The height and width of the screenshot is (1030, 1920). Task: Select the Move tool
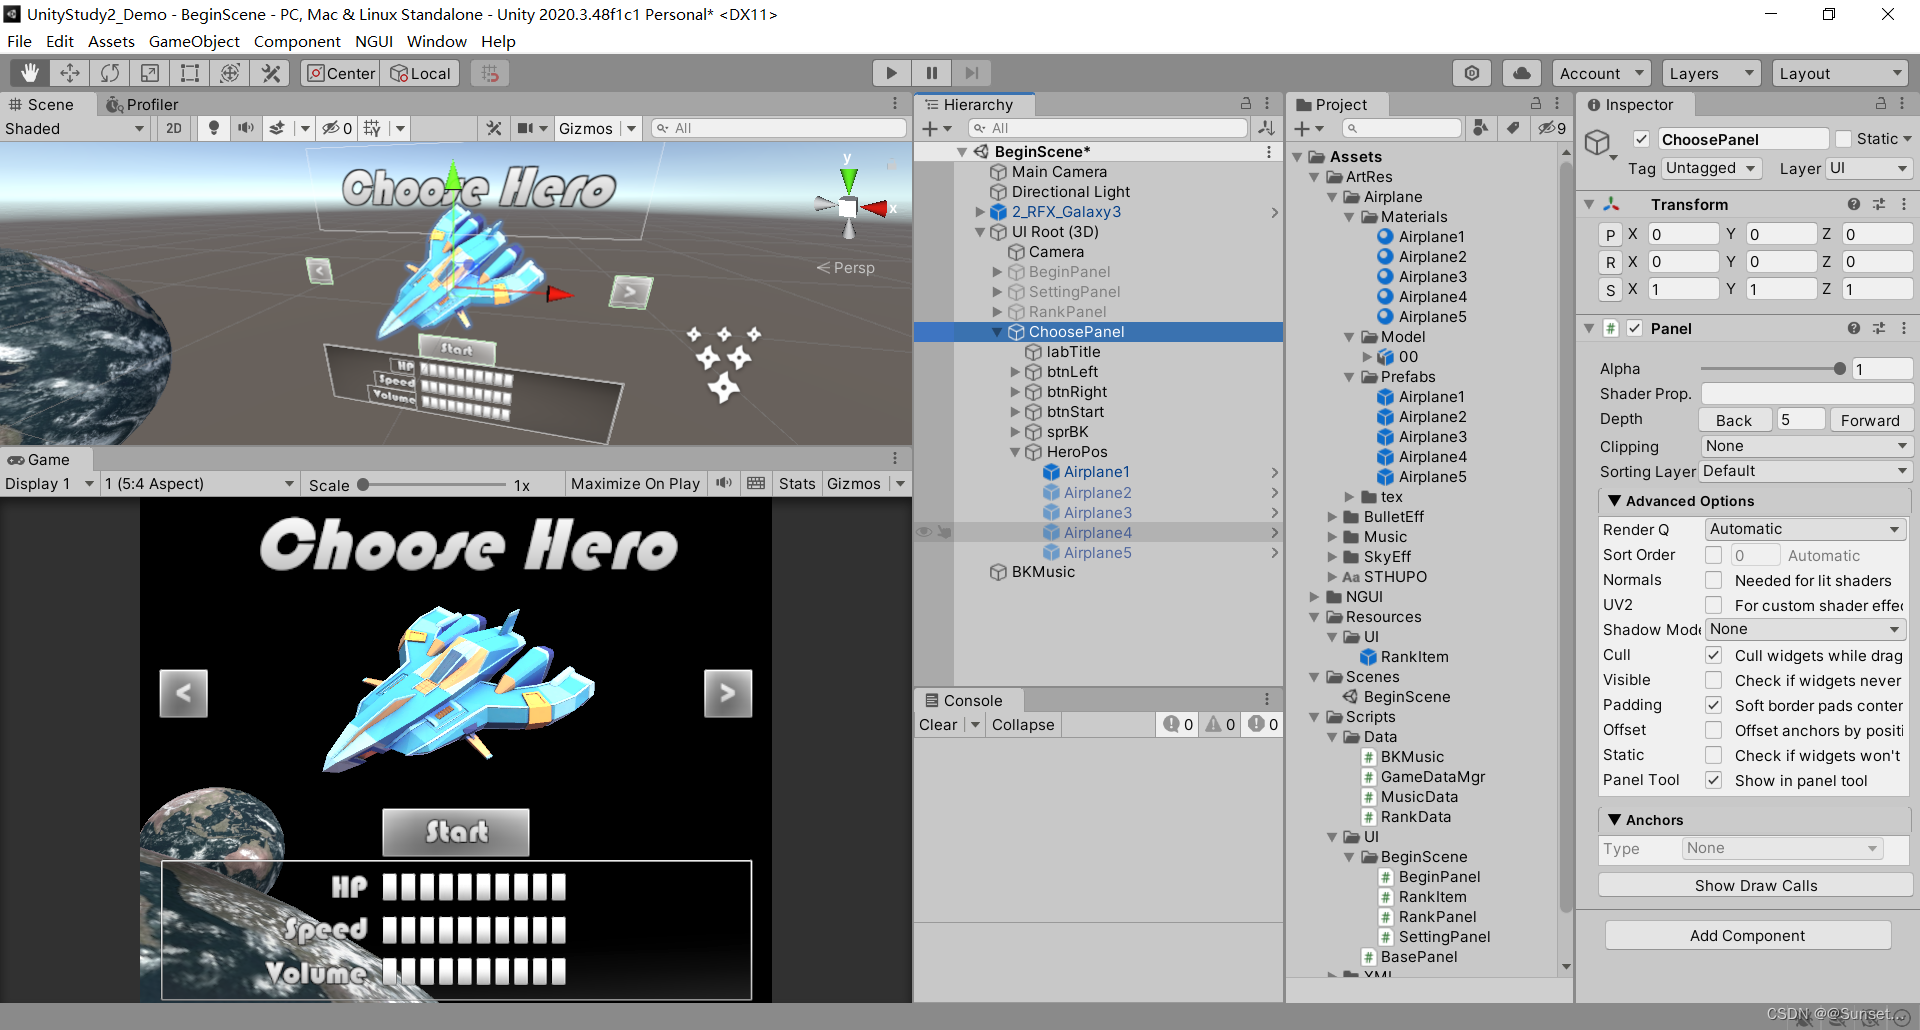pyautogui.click(x=70, y=73)
